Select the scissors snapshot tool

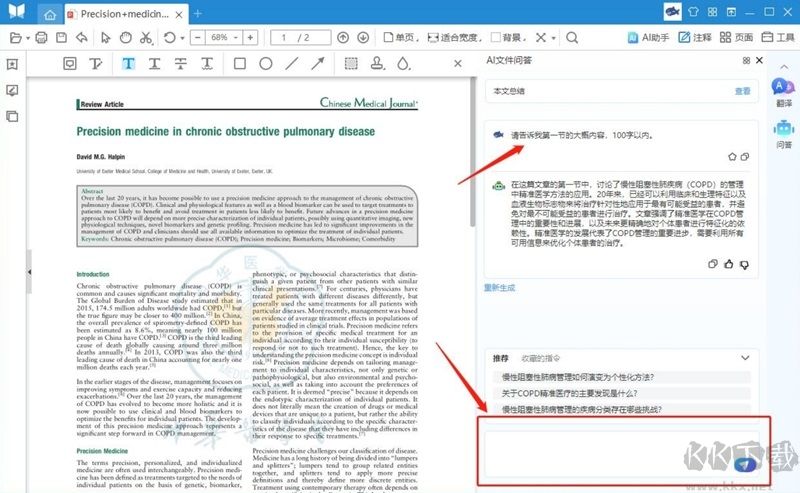click(x=146, y=37)
